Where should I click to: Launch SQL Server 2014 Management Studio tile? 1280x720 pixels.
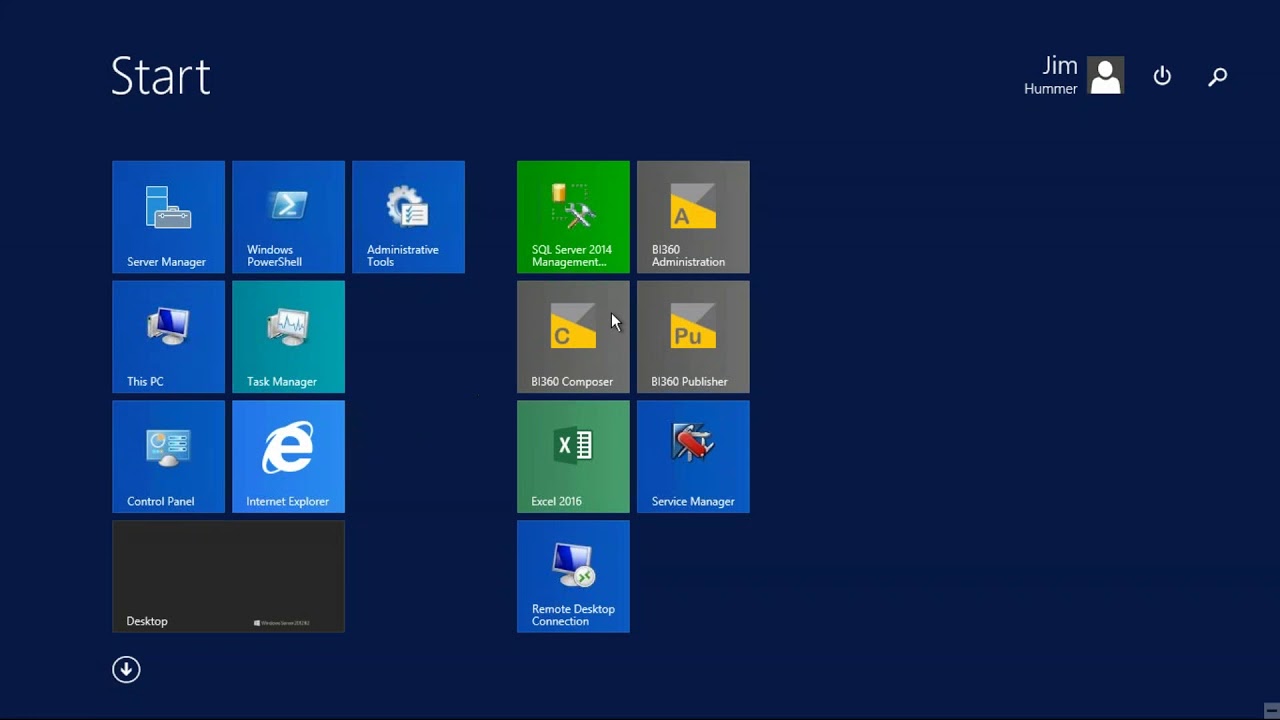tap(573, 217)
